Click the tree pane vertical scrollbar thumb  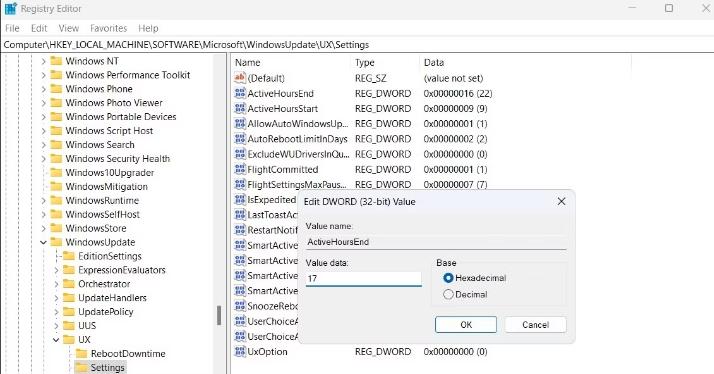tap(219, 315)
